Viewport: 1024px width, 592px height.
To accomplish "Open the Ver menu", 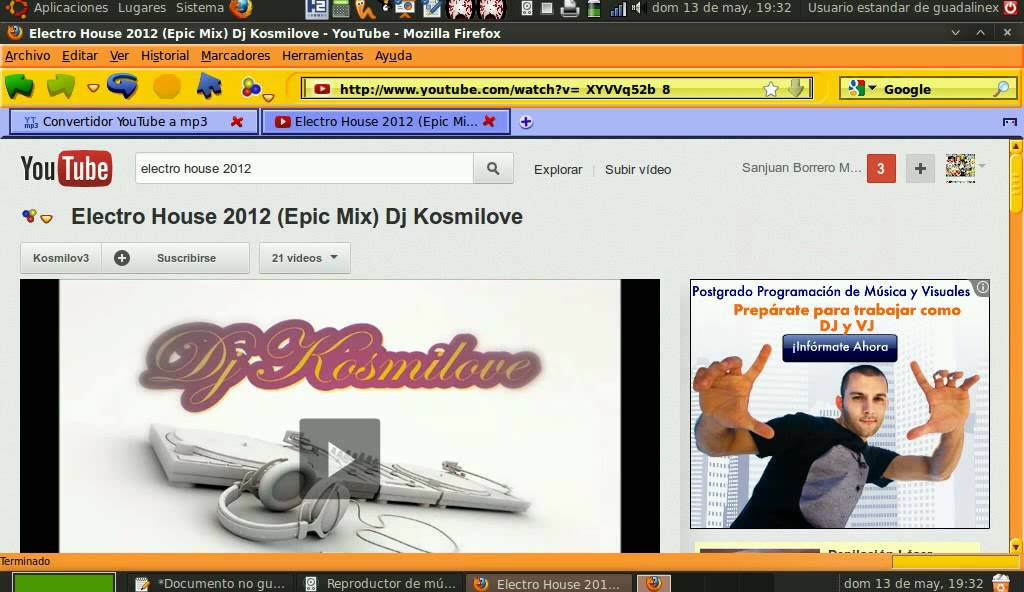I will pyautogui.click(x=119, y=56).
